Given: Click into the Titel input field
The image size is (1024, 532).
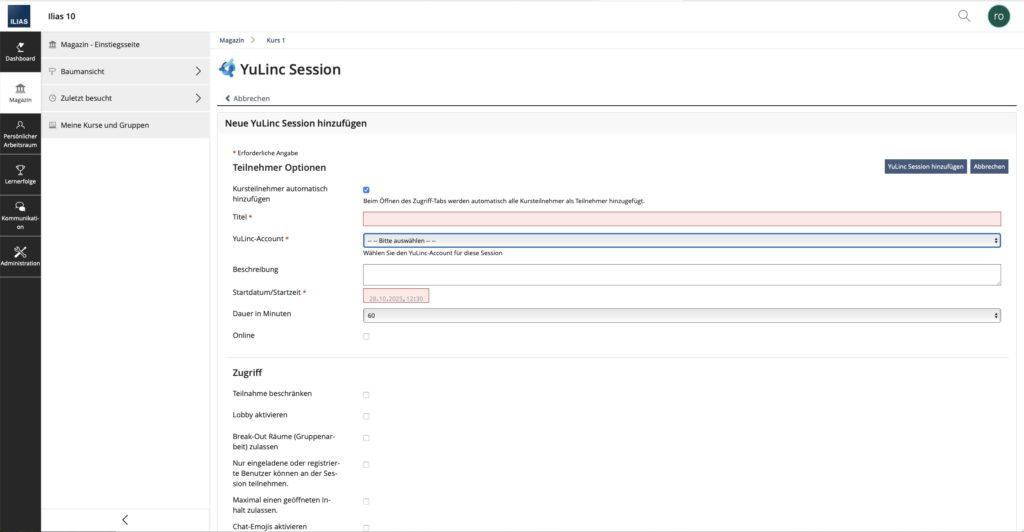Looking at the screenshot, I should (681, 218).
